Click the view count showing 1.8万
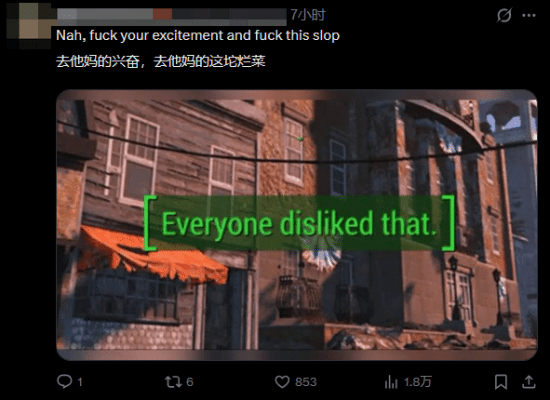 point(417,382)
